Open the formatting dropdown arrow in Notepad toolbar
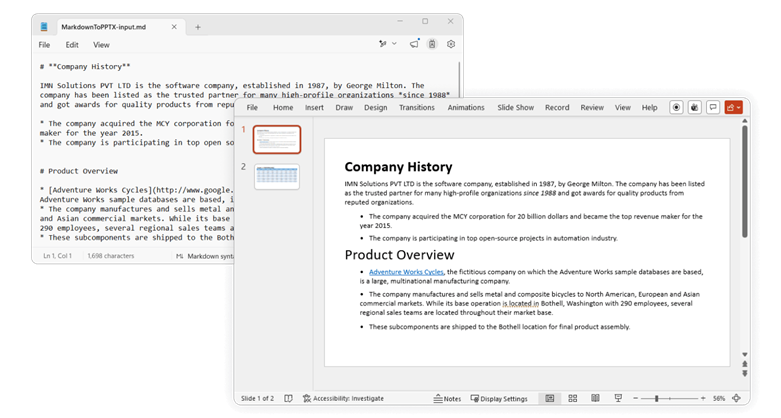The image size is (781, 418). (394, 44)
